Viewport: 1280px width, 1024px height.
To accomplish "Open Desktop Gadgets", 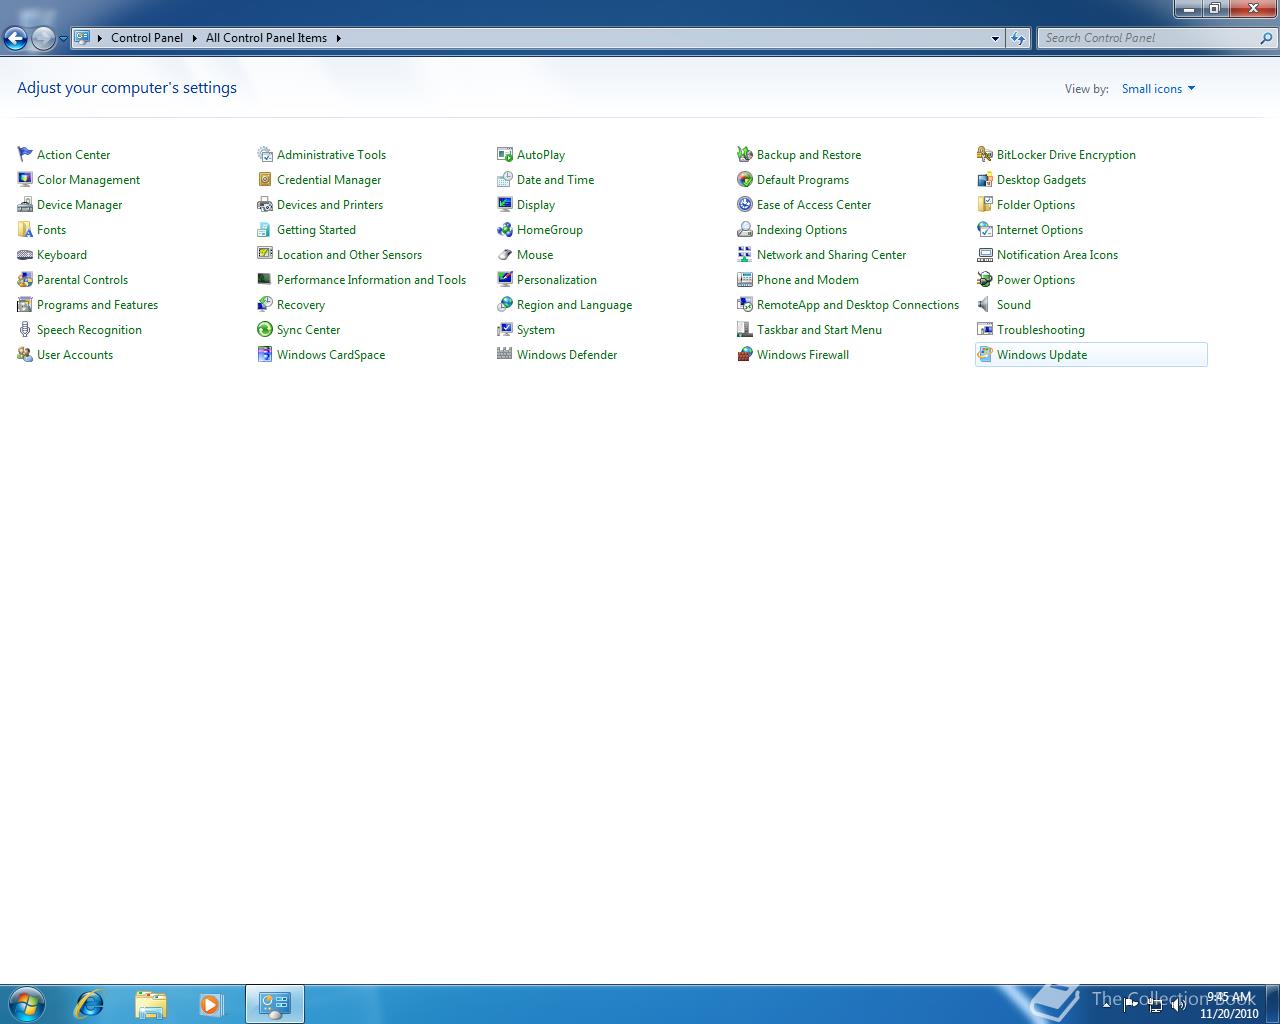I will pyautogui.click(x=1041, y=180).
